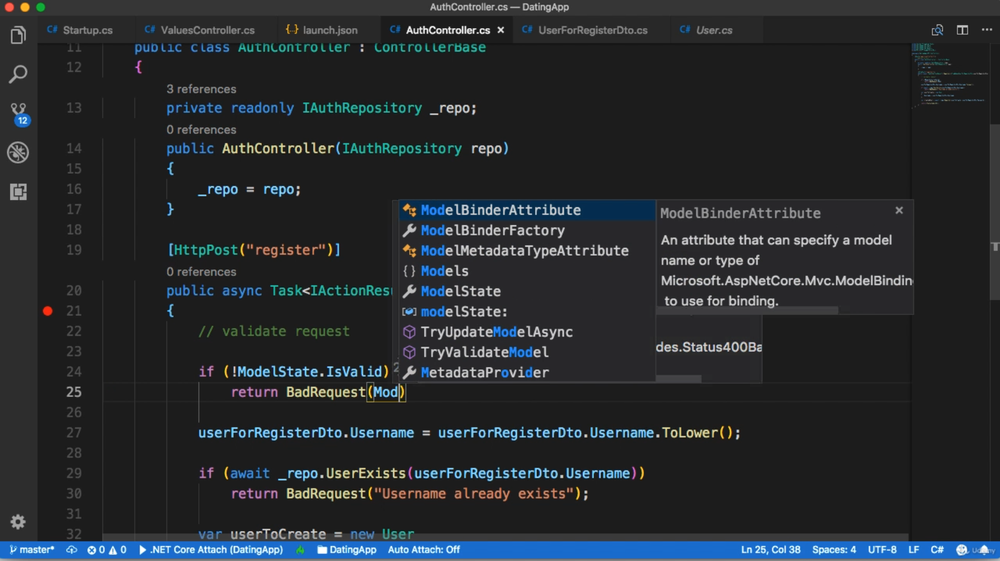Change the UTF-8 file encoding
Screen dimensions: 1000x561
[882, 550]
